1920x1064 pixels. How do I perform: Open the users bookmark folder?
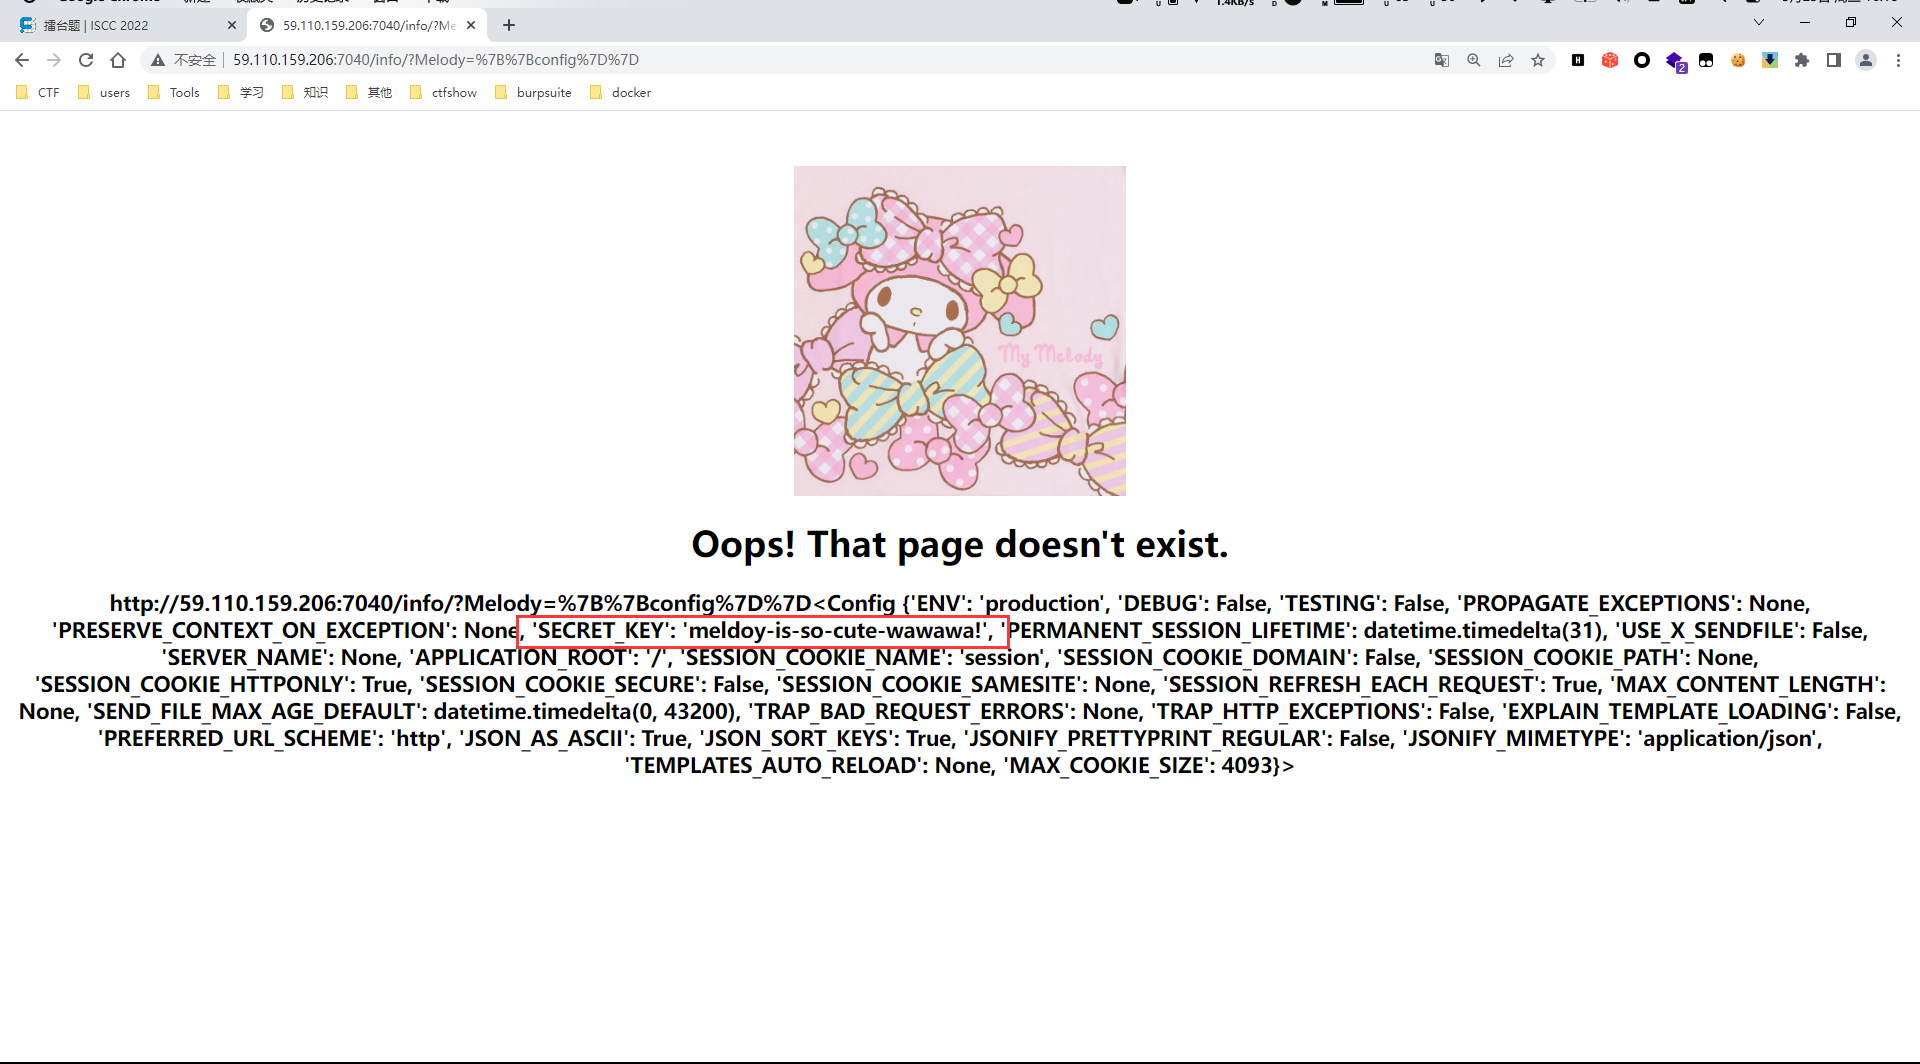point(104,93)
